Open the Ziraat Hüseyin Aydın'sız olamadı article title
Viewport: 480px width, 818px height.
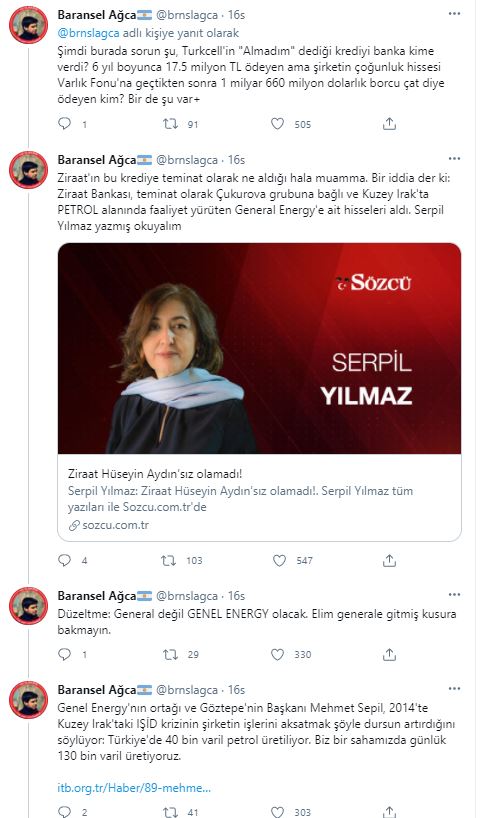coord(155,474)
